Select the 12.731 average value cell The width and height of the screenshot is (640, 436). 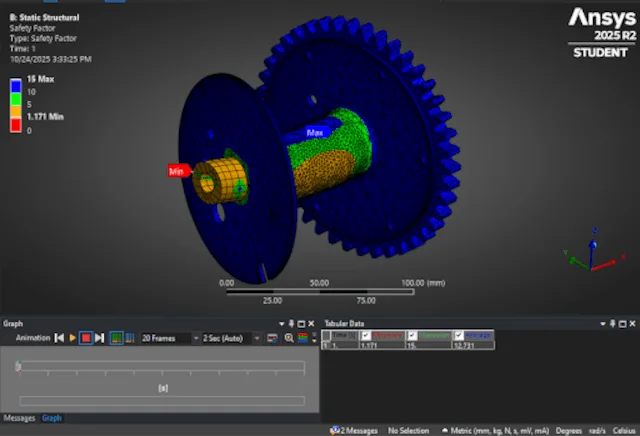pos(473,345)
